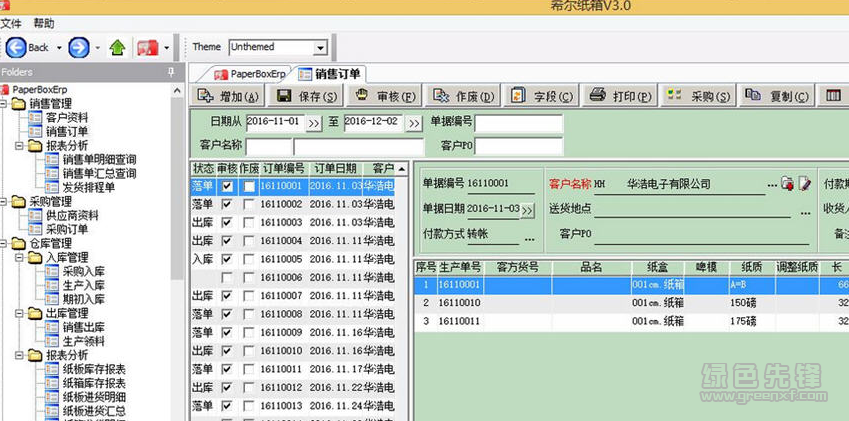Switch to the PaperBoxErp tab
Viewport: 849px width, 421px height.
[251, 74]
